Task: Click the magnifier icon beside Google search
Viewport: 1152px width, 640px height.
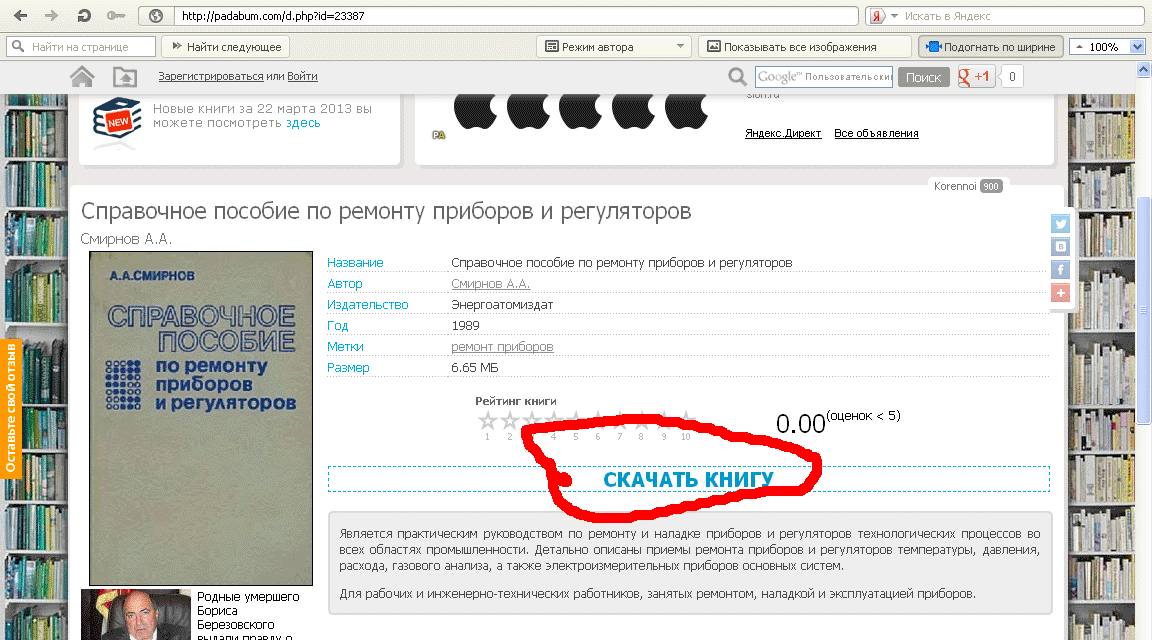Action: pyautogui.click(x=737, y=77)
